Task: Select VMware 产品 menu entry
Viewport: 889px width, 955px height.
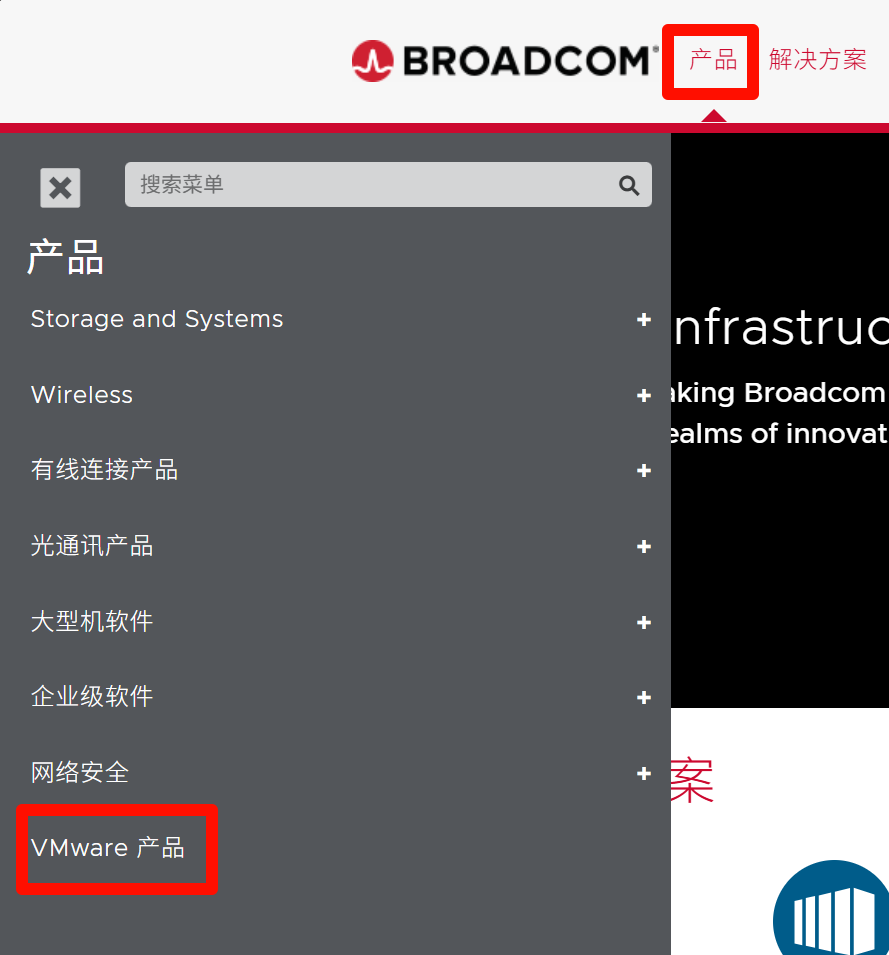Action: click(108, 848)
